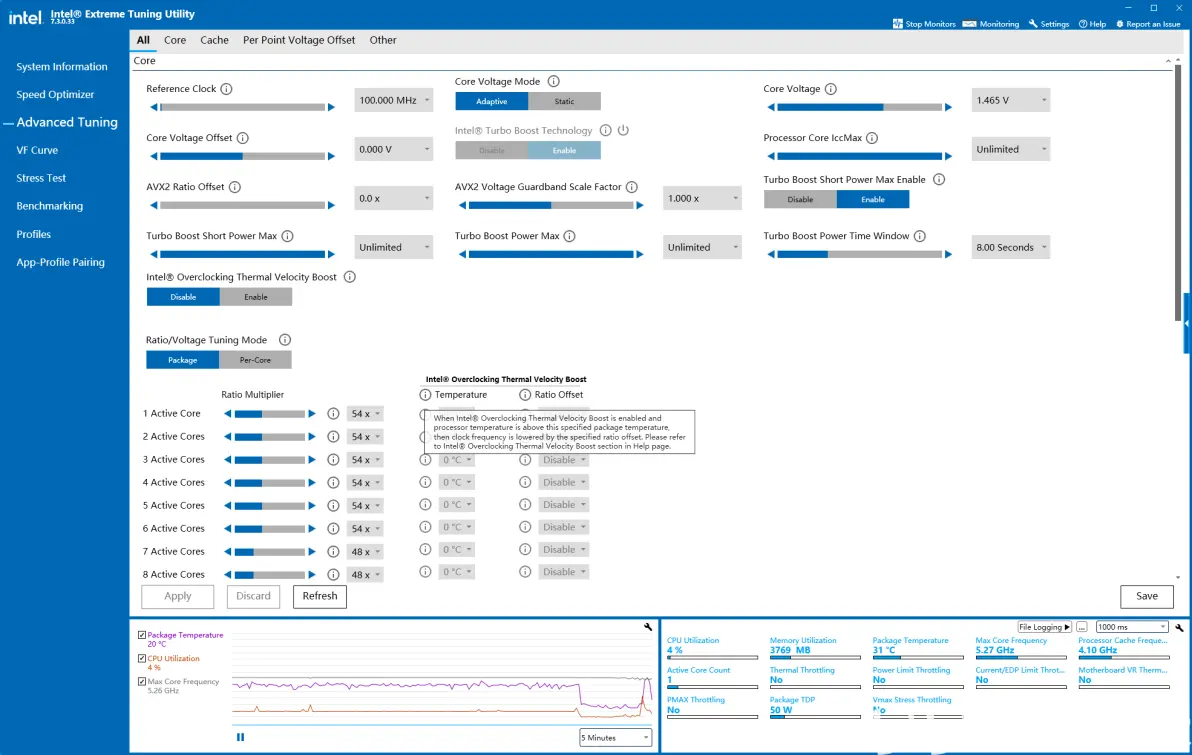The image size is (1192, 755).
Task: Open Settings from the title bar
Action: pyautogui.click(x=1048, y=24)
